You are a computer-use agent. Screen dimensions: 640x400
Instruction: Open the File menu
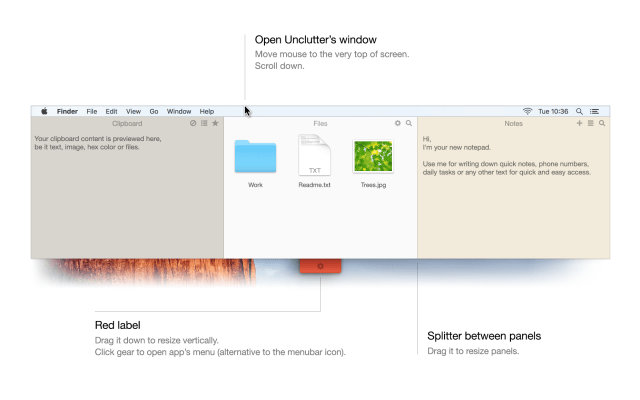pyautogui.click(x=92, y=111)
